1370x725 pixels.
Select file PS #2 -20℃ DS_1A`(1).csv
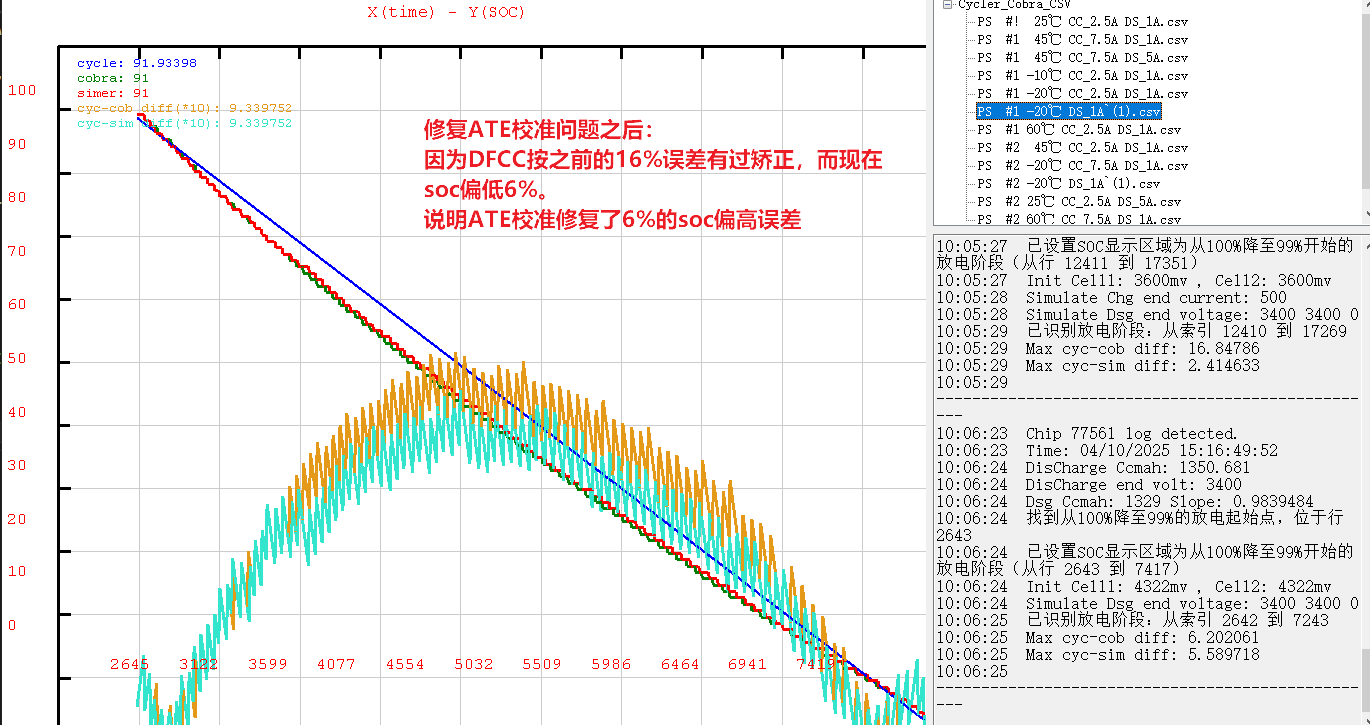pyautogui.click(x=1068, y=183)
